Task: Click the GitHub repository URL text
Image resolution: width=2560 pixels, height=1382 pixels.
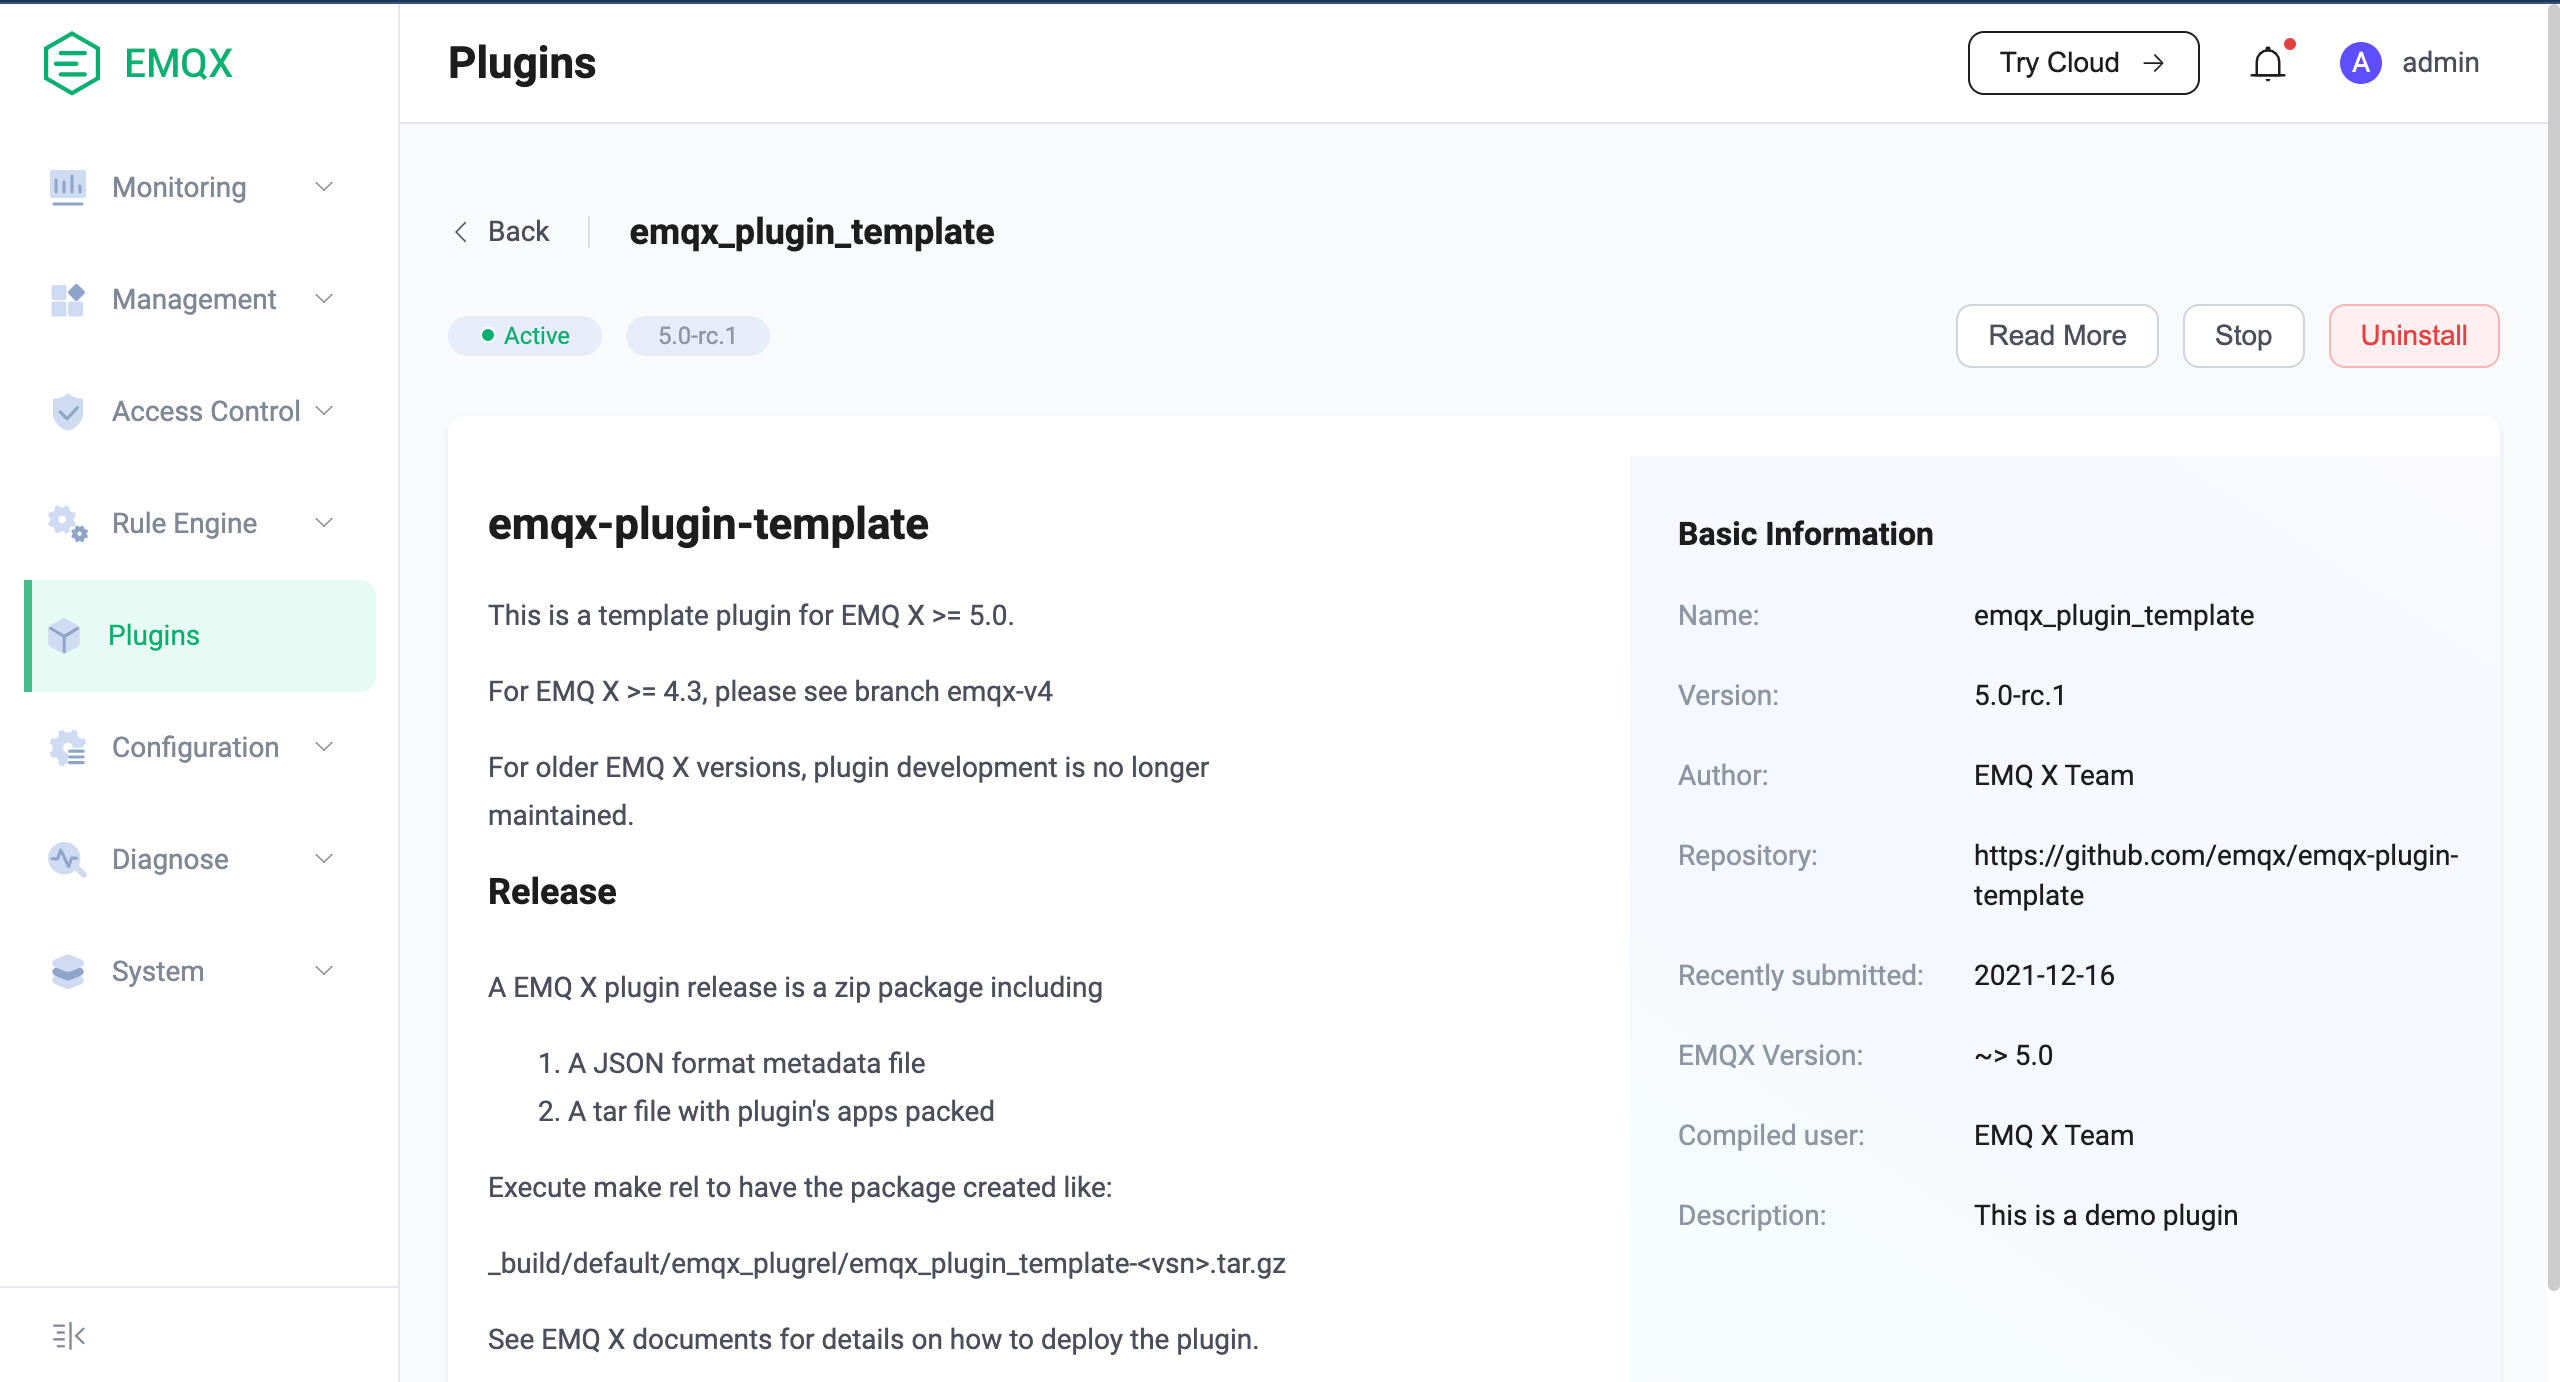Action: point(2215,875)
